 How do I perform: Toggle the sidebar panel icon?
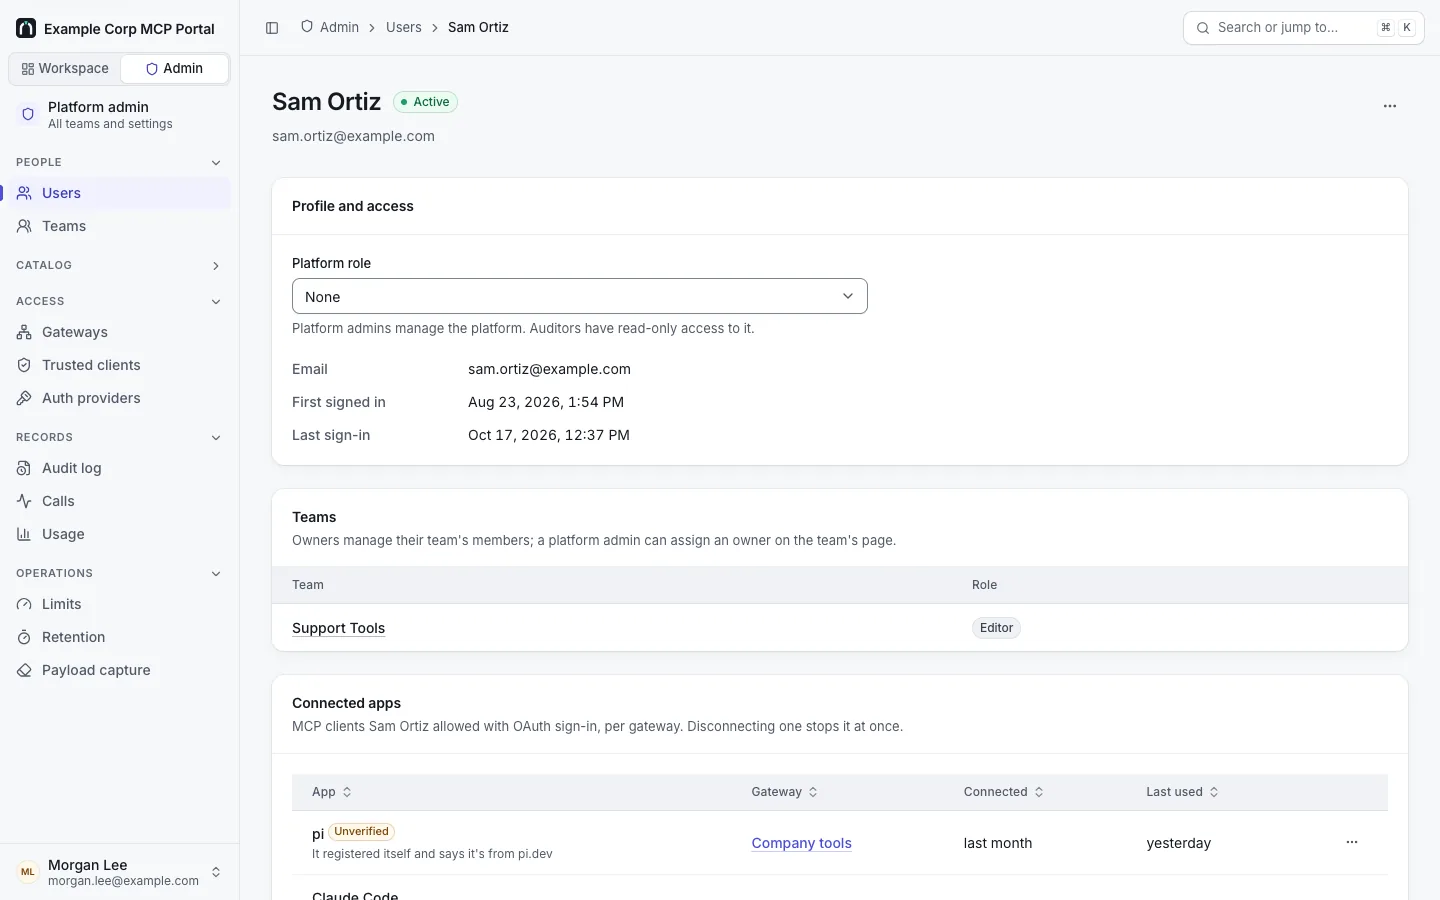point(272,28)
